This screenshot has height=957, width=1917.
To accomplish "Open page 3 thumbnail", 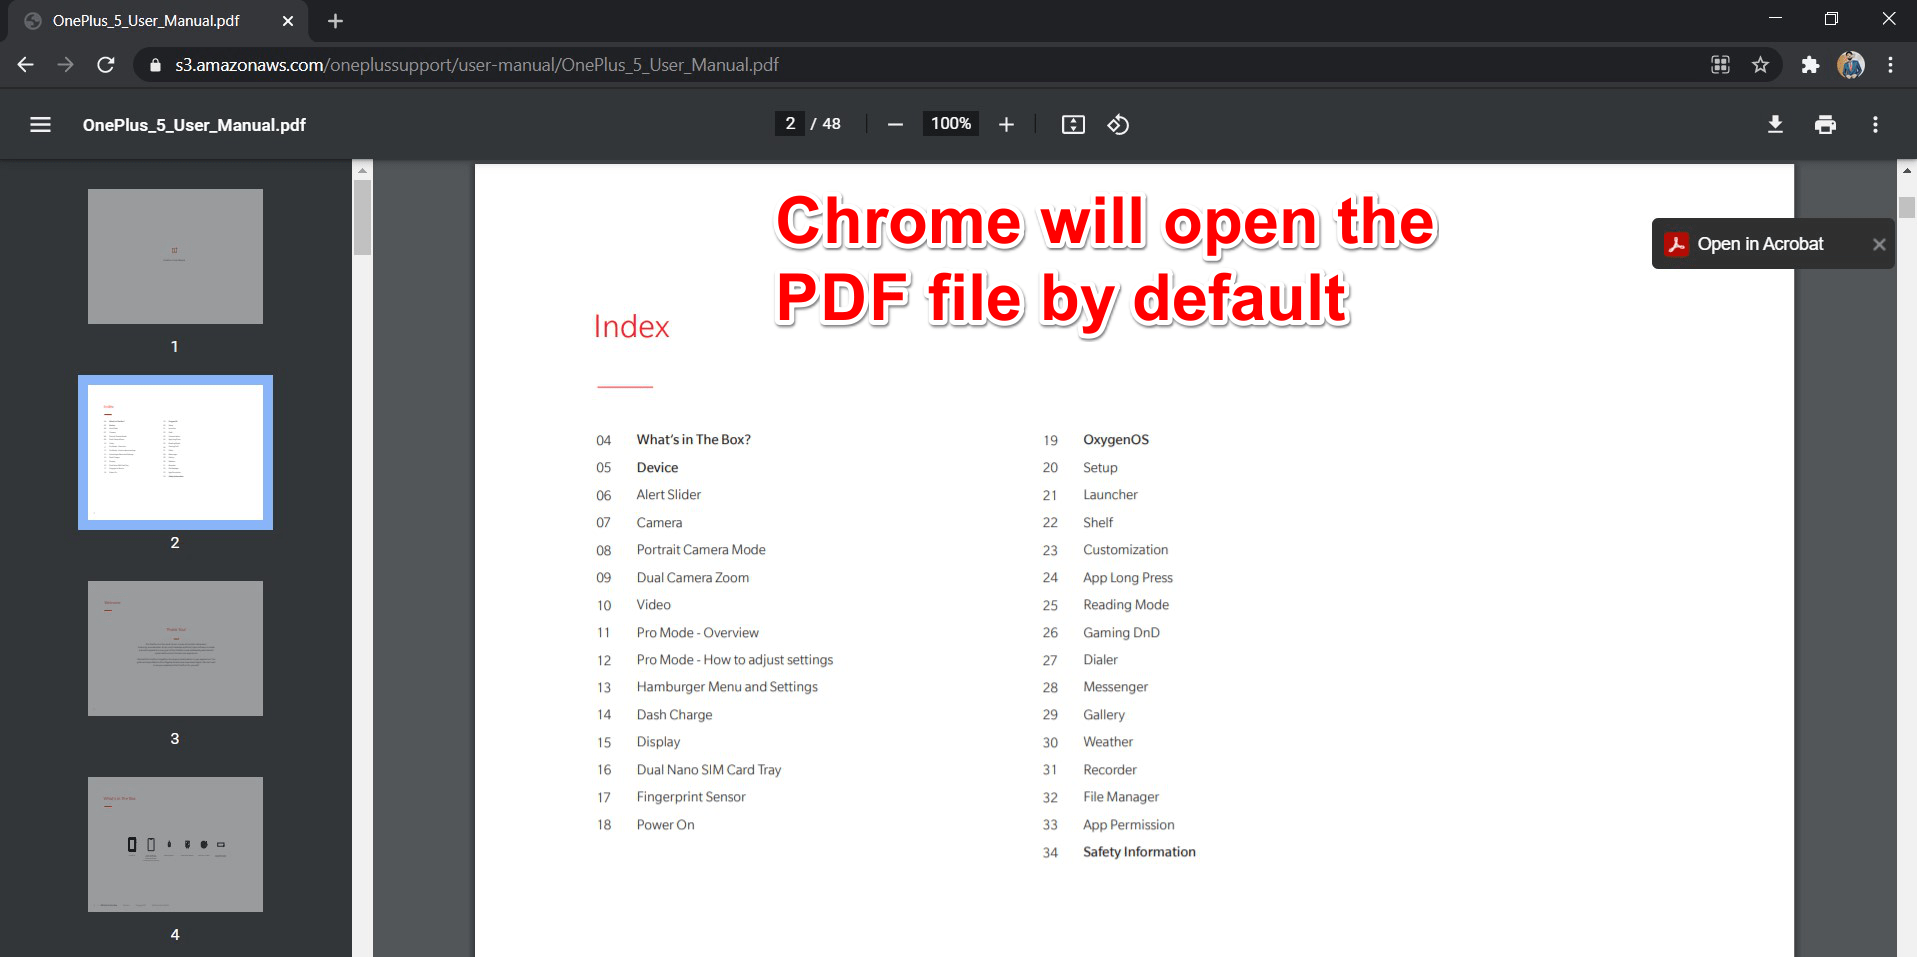I will click(x=175, y=648).
